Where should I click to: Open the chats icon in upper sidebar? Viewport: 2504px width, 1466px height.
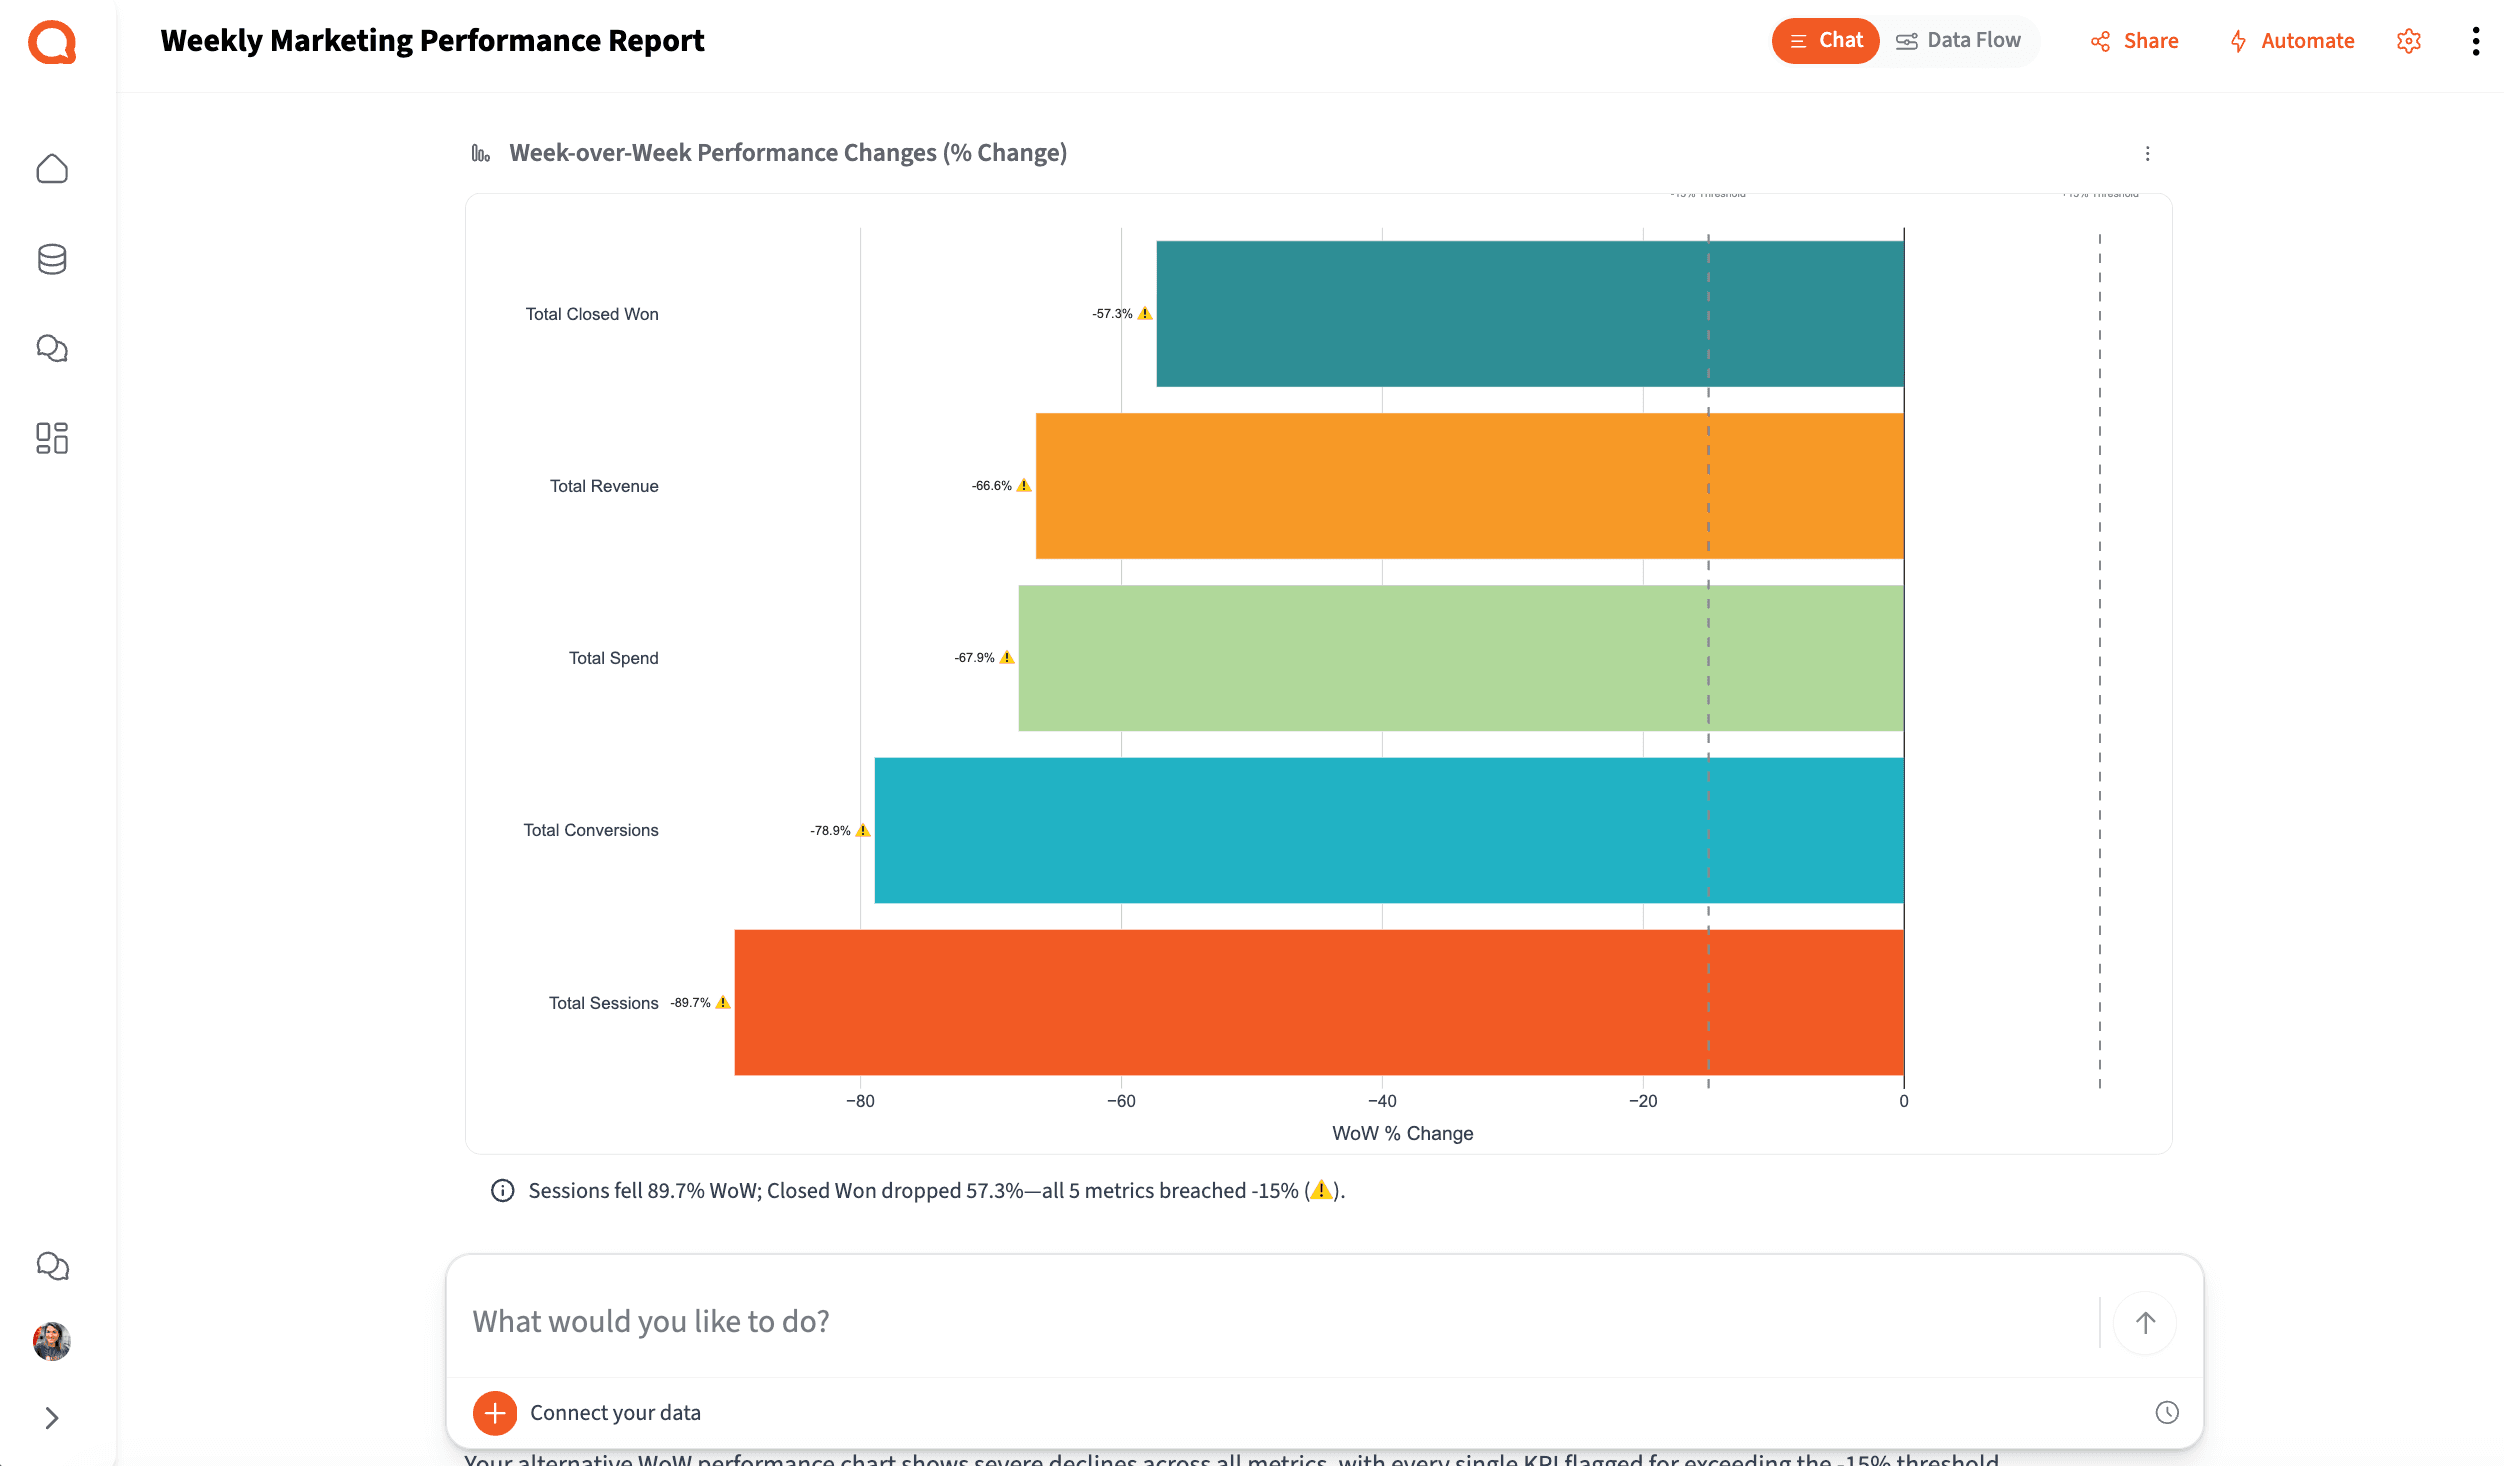(x=52, y=348)
